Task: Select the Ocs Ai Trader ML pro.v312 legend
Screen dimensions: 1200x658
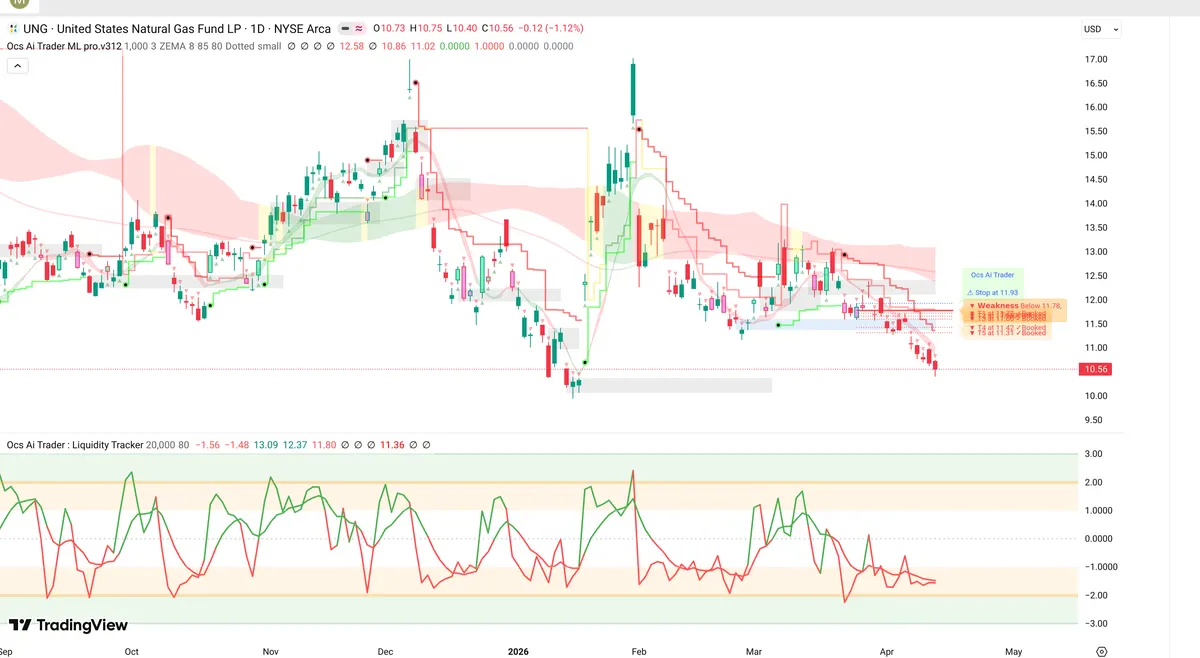Action: pyautogui.click(x=62, y=46)
